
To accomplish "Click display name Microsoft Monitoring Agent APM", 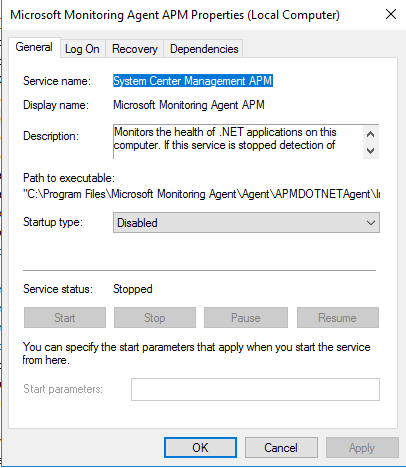I will click(x=189, y=105).
